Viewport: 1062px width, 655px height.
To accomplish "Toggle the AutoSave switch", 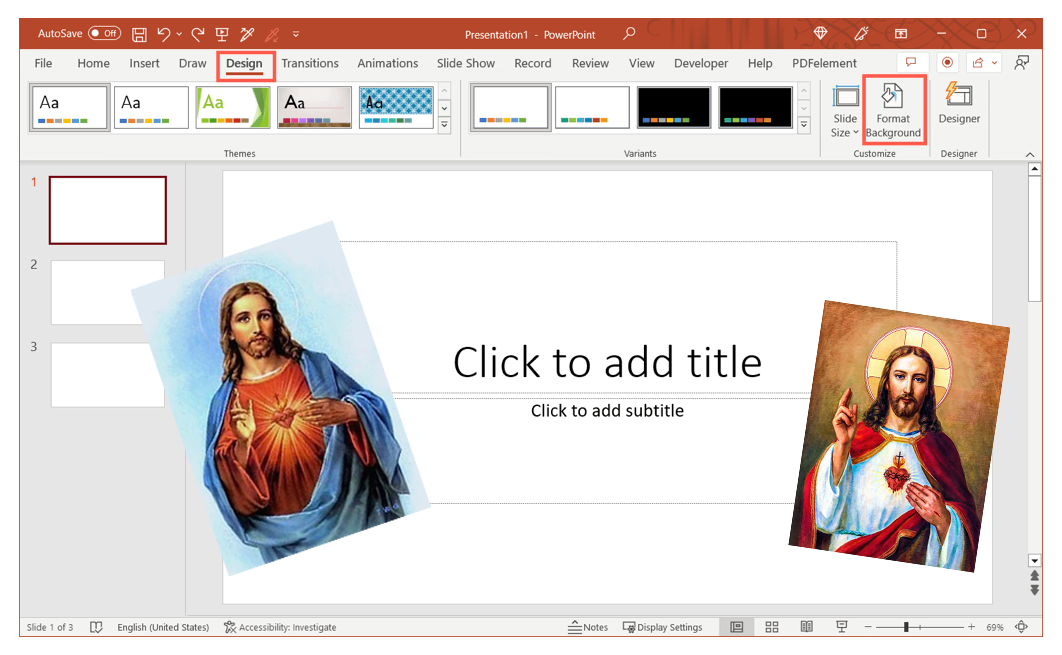I will (x=104, y=33).
